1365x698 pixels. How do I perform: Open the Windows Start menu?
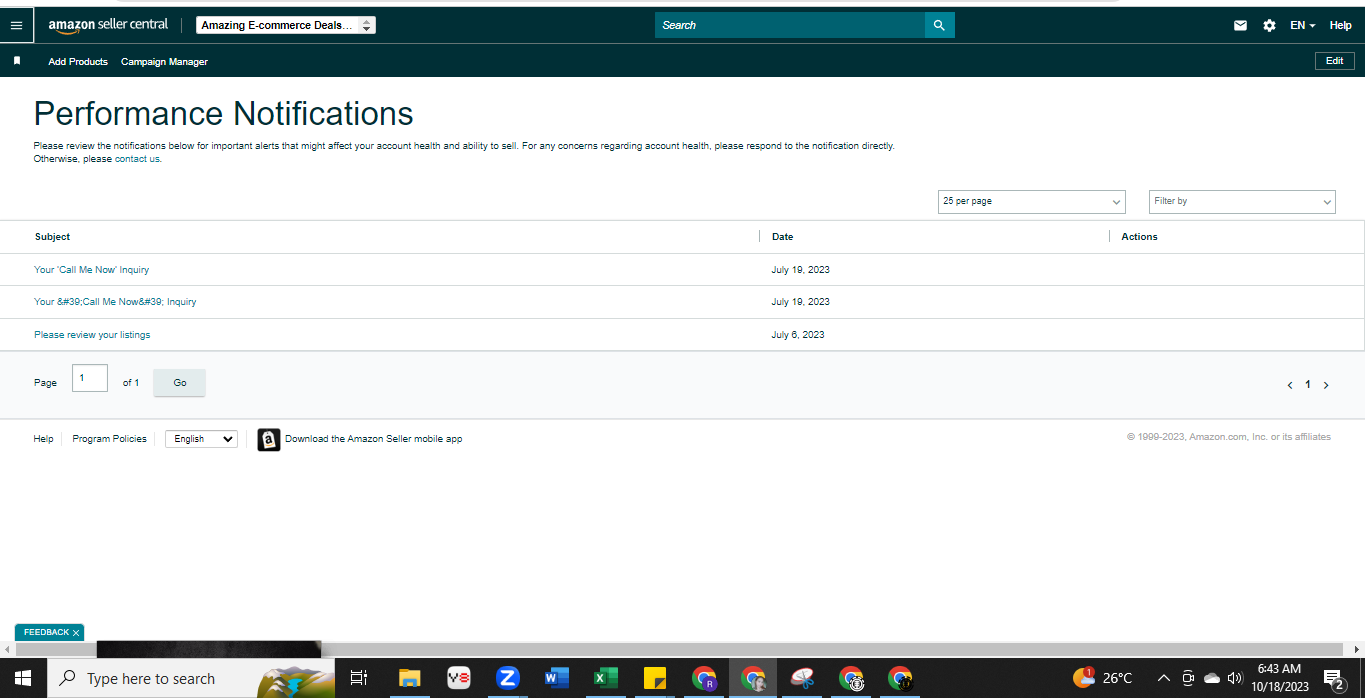pos(22,678)
